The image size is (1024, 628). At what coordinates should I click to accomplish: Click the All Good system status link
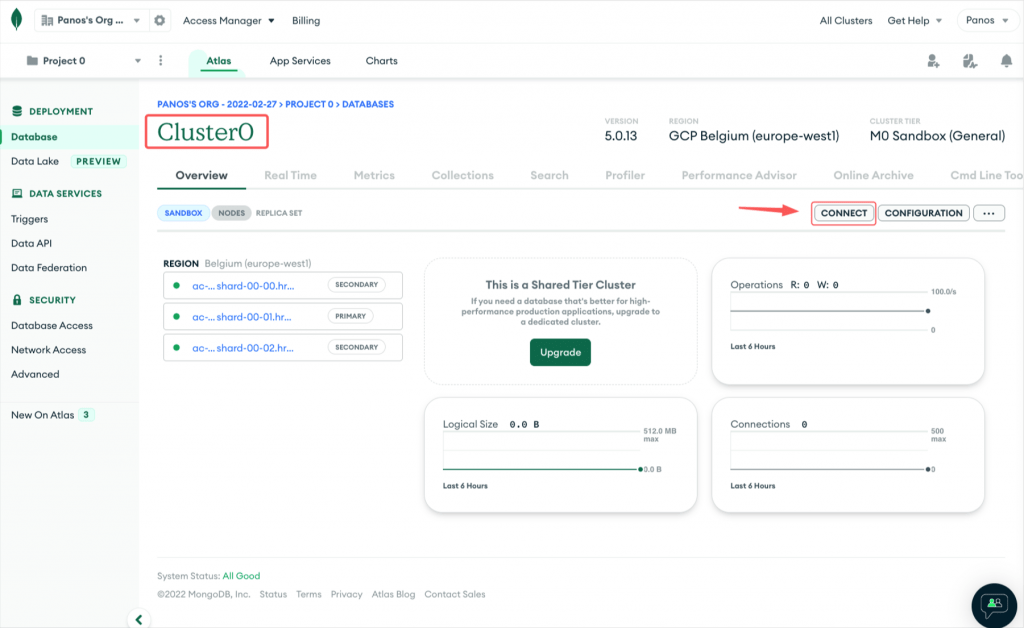(241, 576)
